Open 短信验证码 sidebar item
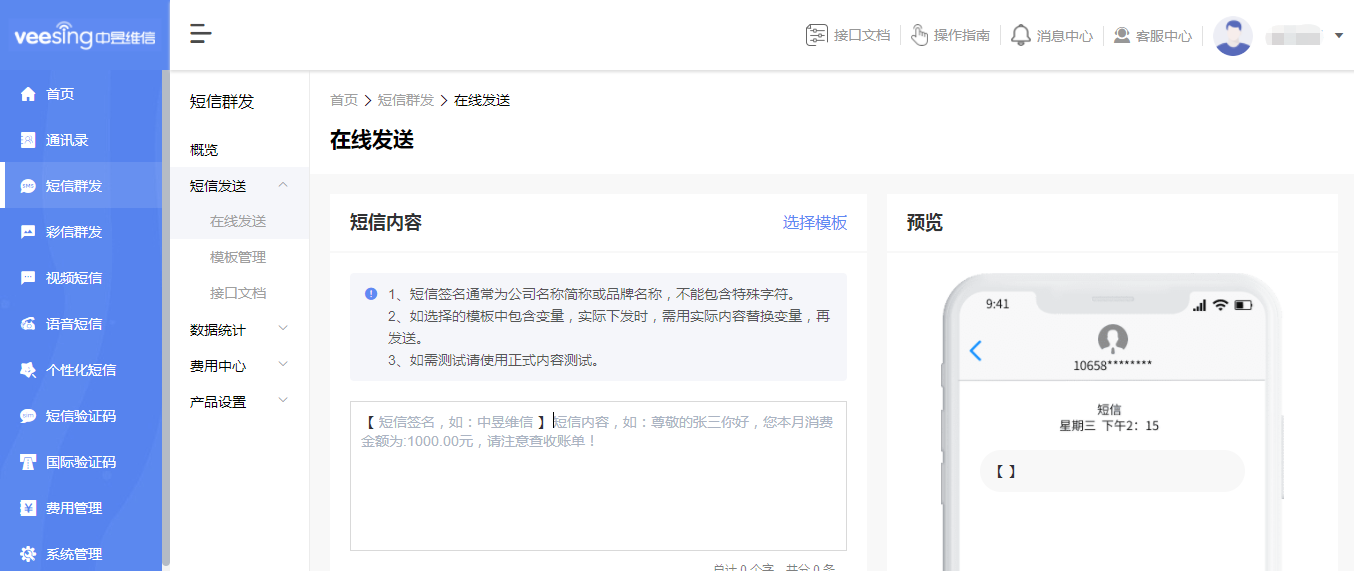The height and width of the screenshot is (571, 1354). 81,416
